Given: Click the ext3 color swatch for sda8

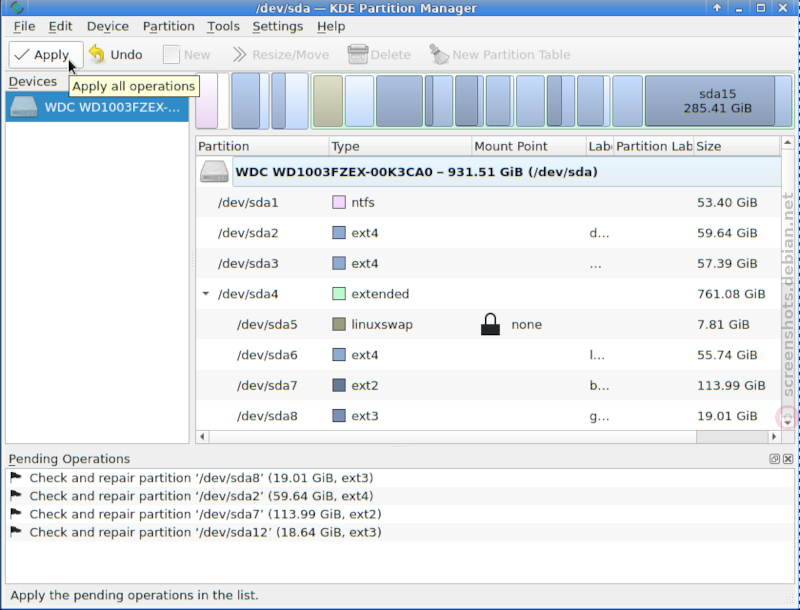Looking at the screenshot, I should click(x=339, y=416).
